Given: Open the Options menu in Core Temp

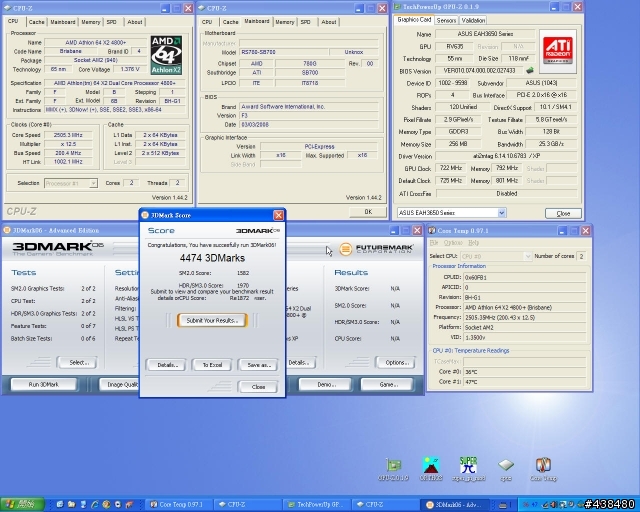Looking at the screenshot, I should (x=453, y=243).
